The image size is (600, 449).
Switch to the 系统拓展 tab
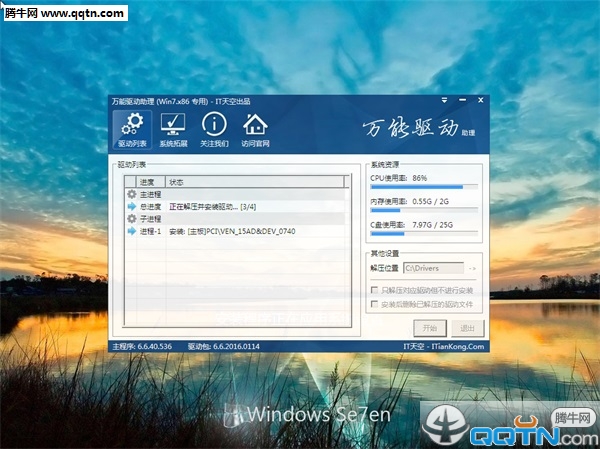click(x=173, y=130)
